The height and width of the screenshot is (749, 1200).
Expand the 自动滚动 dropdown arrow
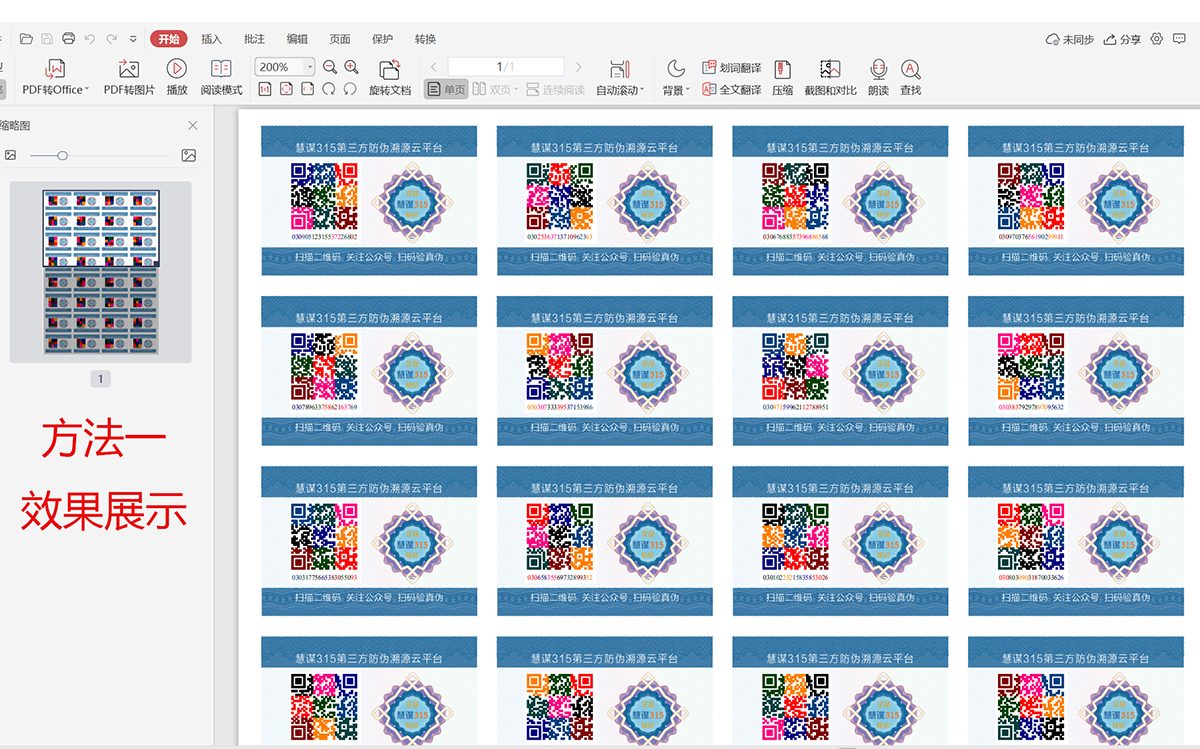coord(643,90)
